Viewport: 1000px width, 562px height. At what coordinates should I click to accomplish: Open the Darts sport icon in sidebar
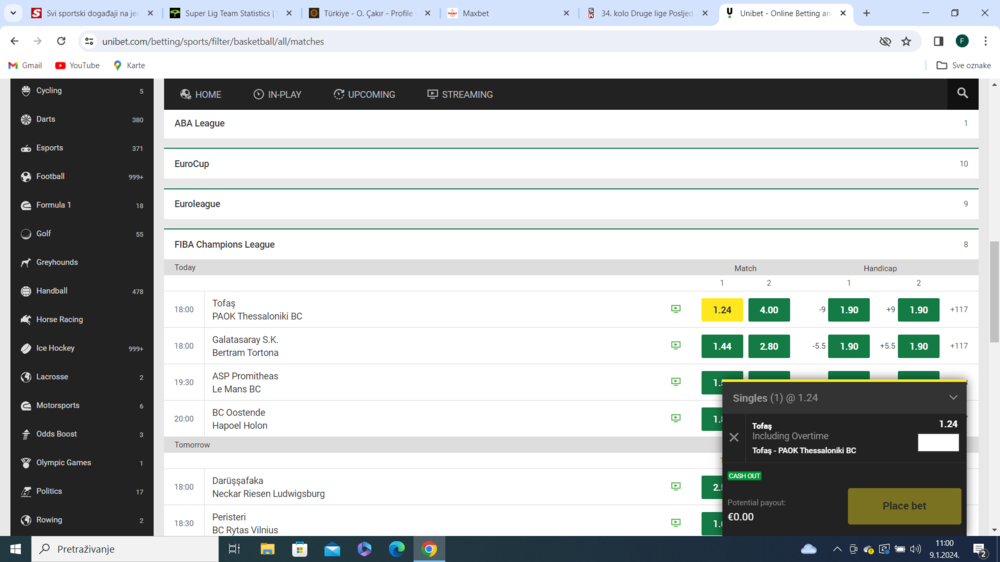click(x=26, y=119)
